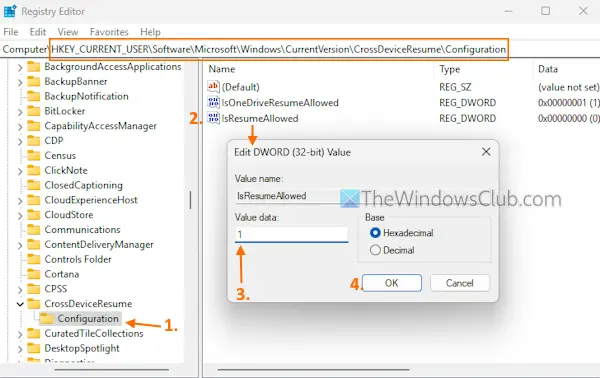Click REG_SZ type of (Default) row
The image size is (600, 378).
pyautogui.click(x=455, y=87)
